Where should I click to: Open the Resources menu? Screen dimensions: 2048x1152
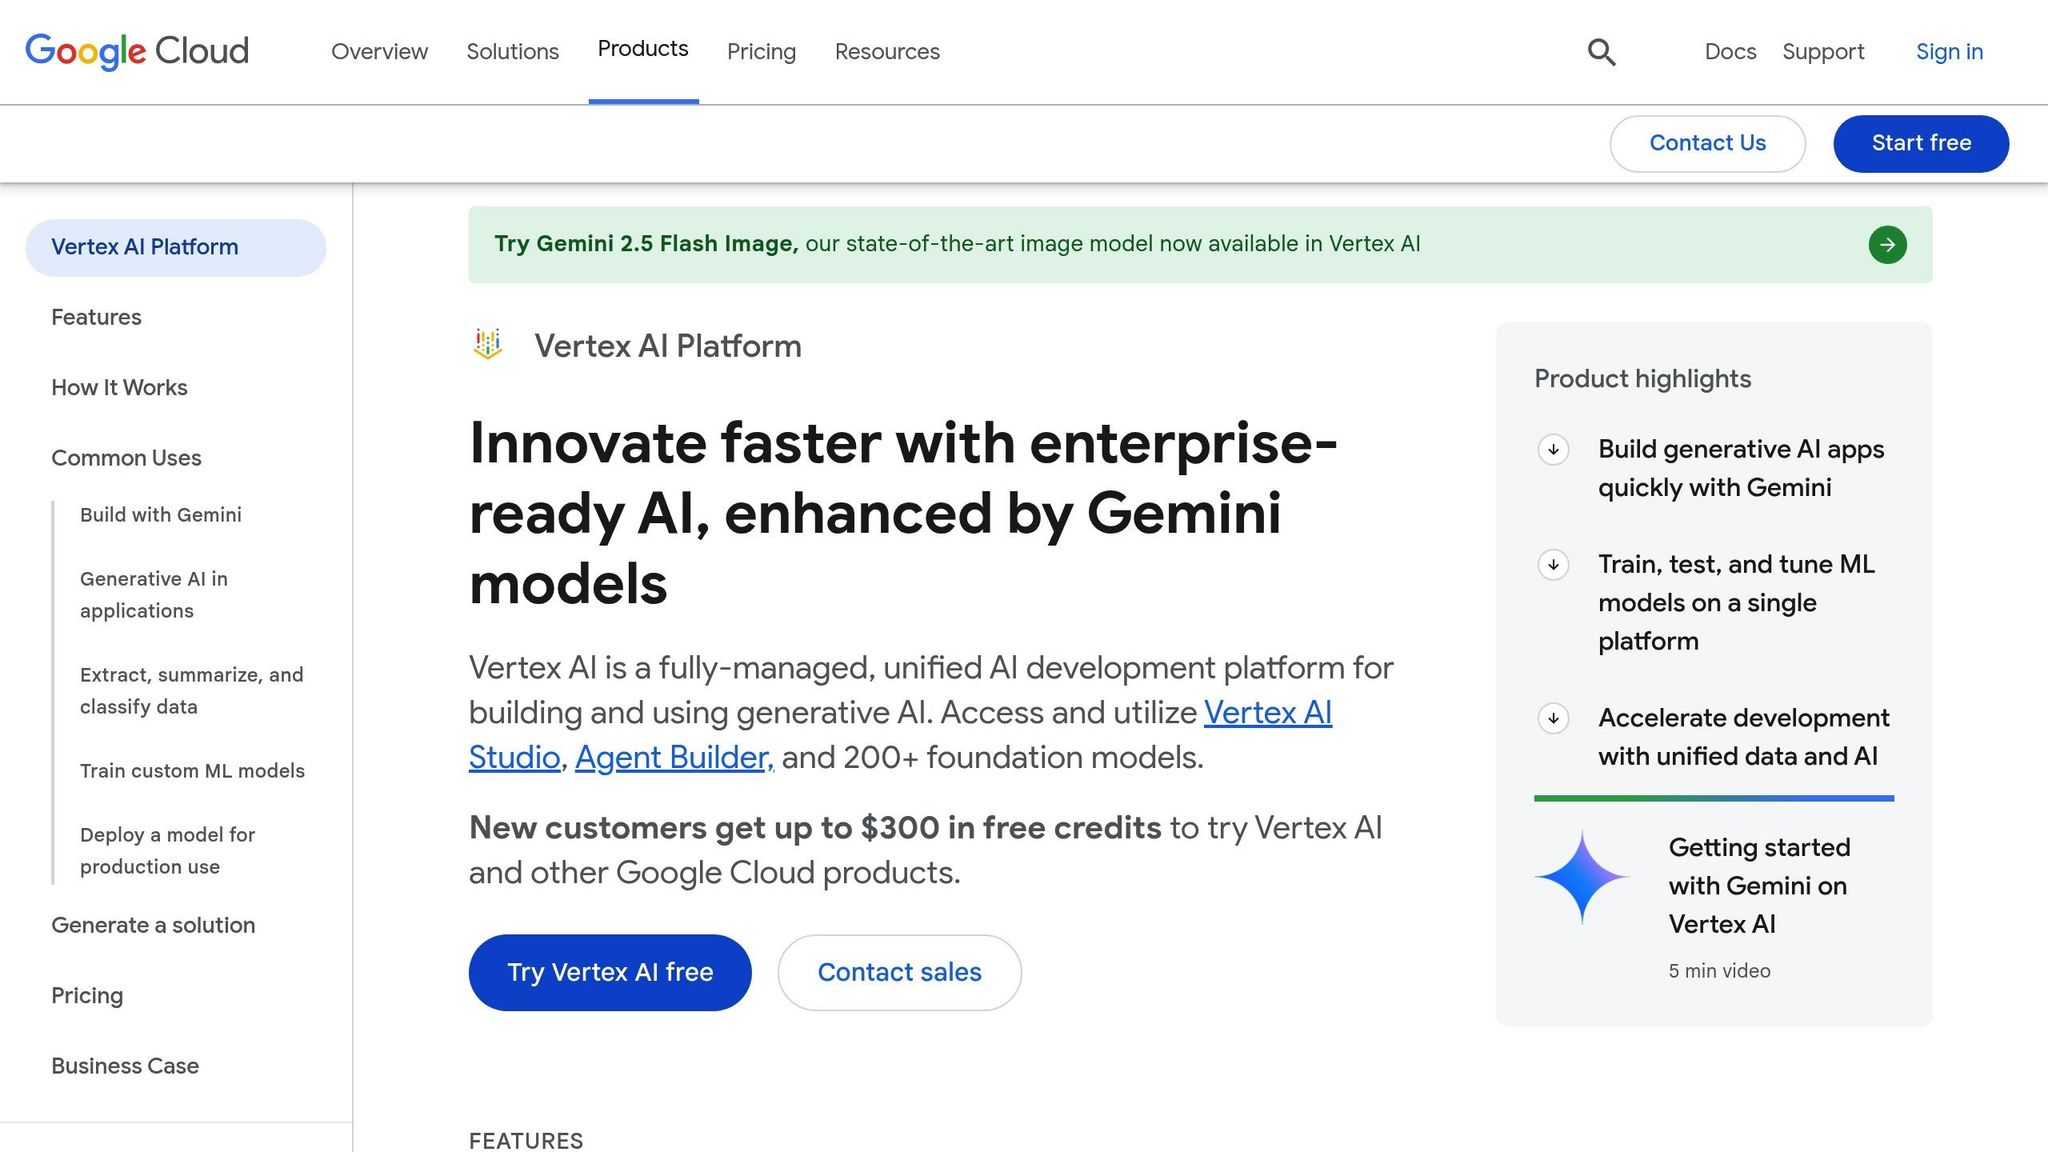886,51
